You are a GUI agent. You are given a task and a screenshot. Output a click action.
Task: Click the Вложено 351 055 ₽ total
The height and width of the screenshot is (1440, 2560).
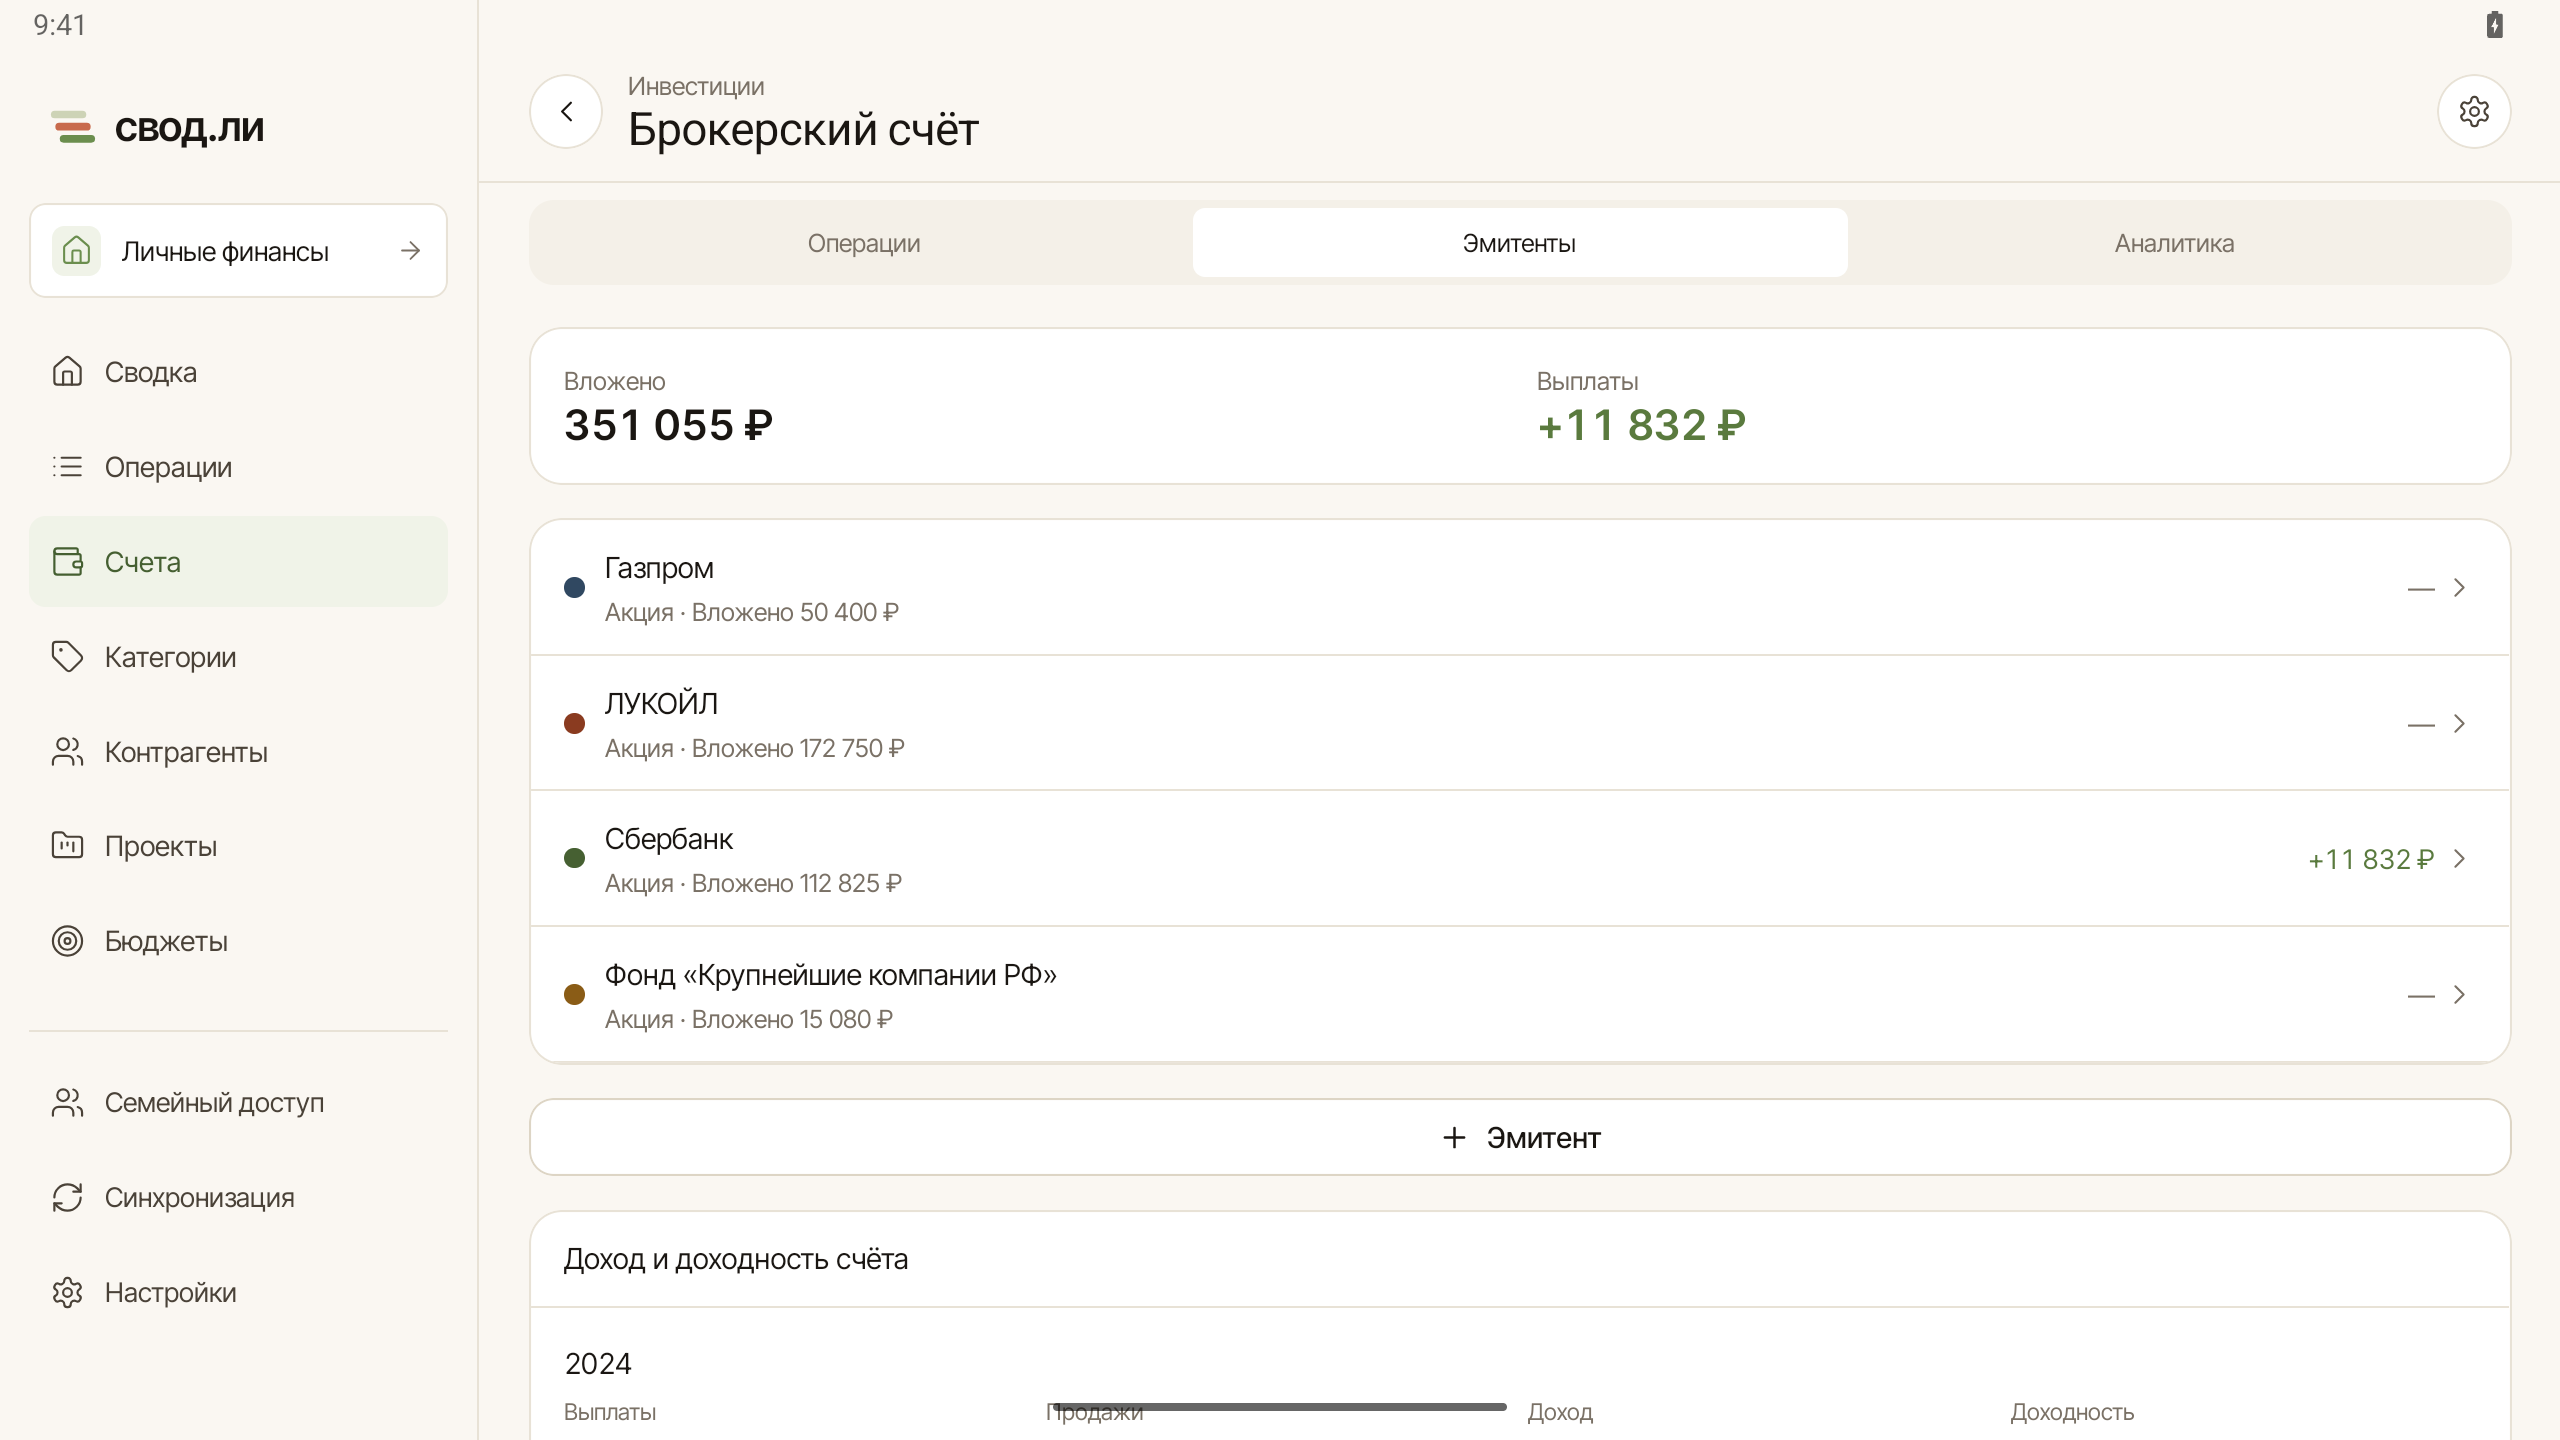(668, 425)
